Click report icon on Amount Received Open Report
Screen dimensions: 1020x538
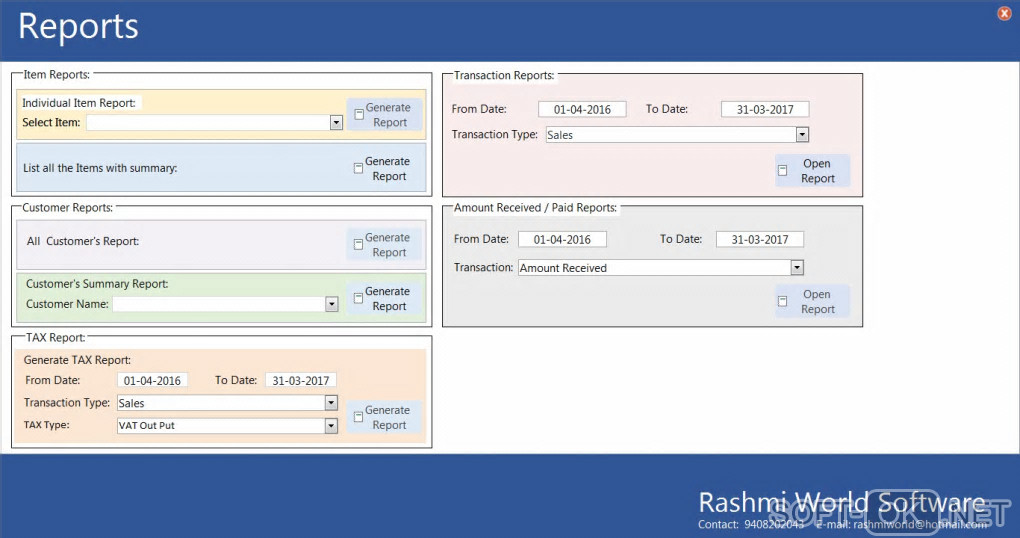tap(783, 301)
